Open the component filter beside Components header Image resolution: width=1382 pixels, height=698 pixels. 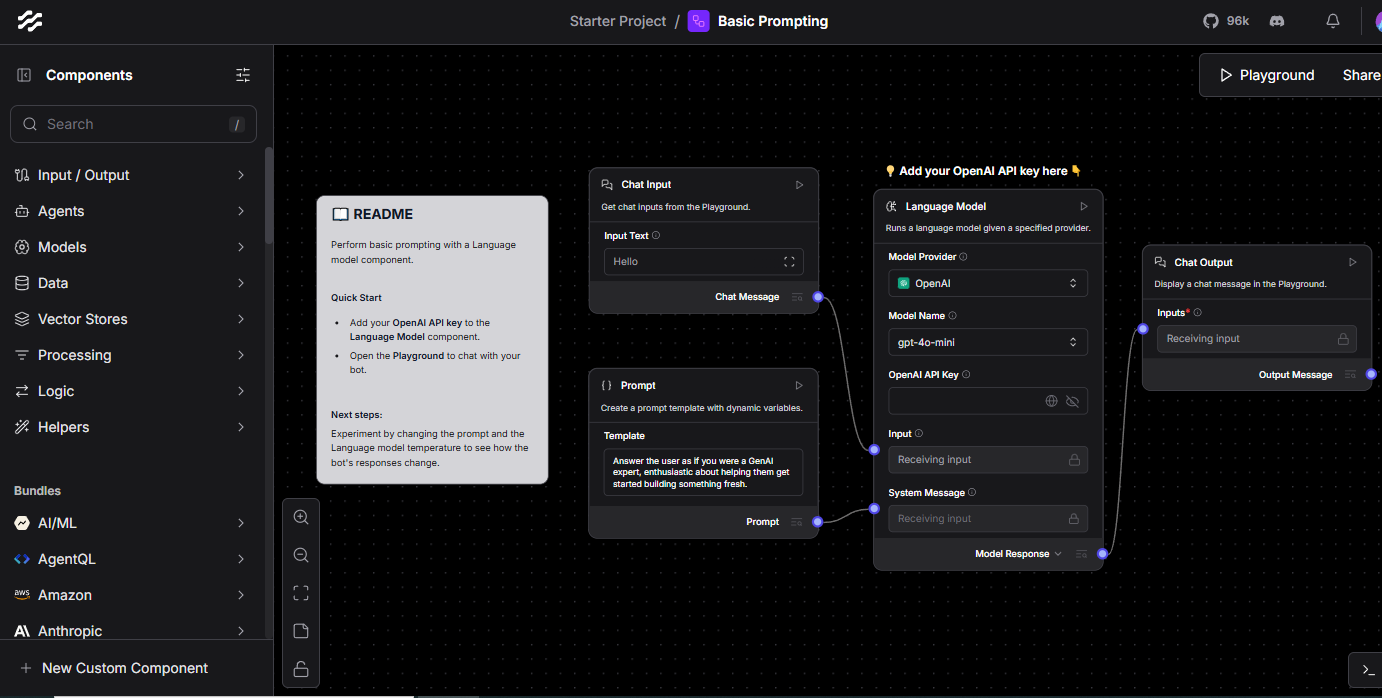point(242,74)
